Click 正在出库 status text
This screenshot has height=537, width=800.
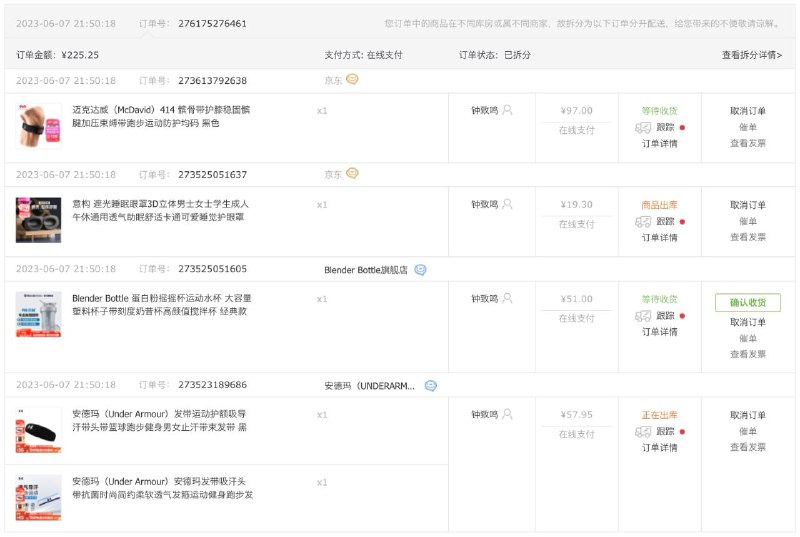[x=659, y=415]
